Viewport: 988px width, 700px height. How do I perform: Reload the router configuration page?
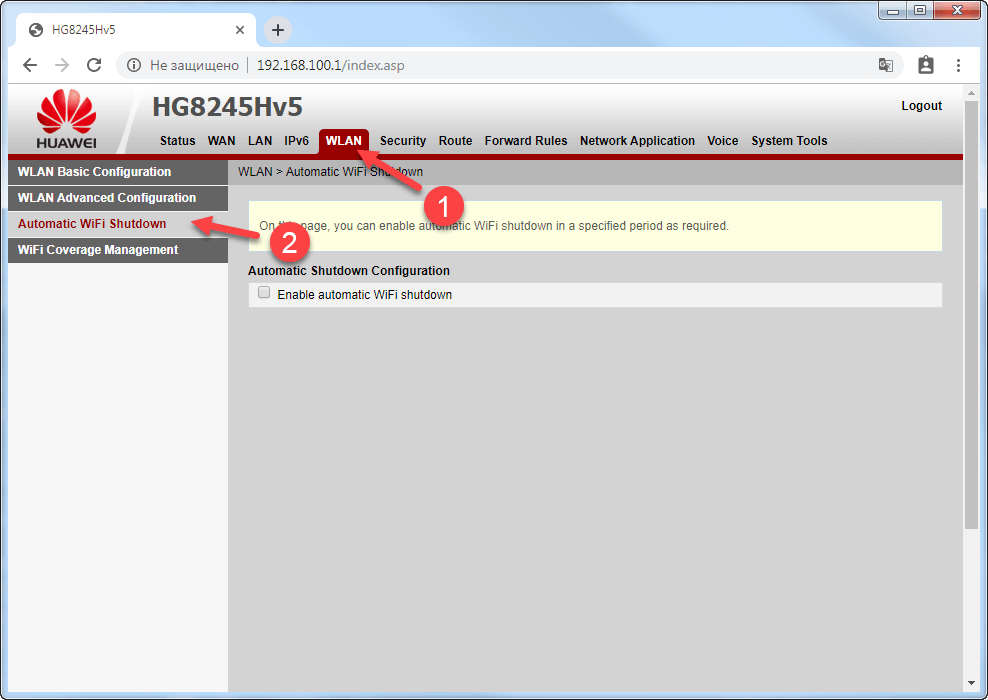[93, 64]
